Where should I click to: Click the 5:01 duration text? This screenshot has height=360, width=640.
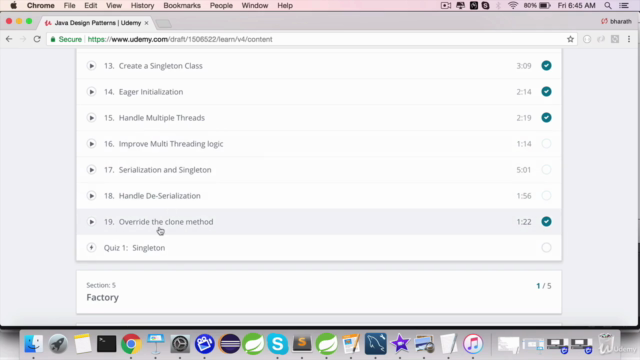tap(524, 170)
